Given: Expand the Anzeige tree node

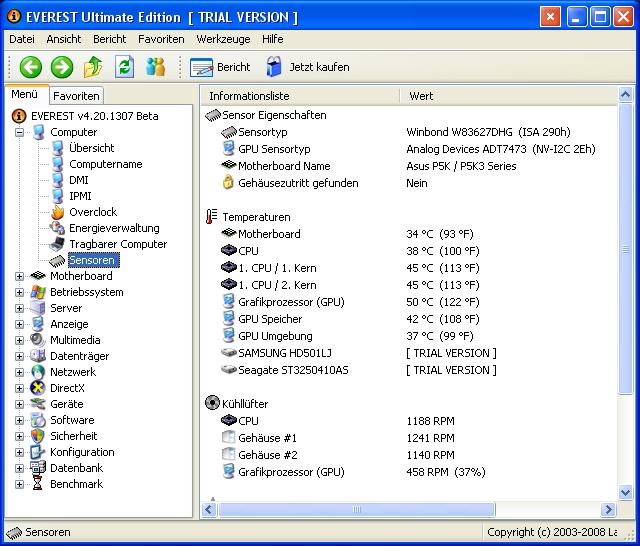Looking at the screenshot, I should (19, 324).
